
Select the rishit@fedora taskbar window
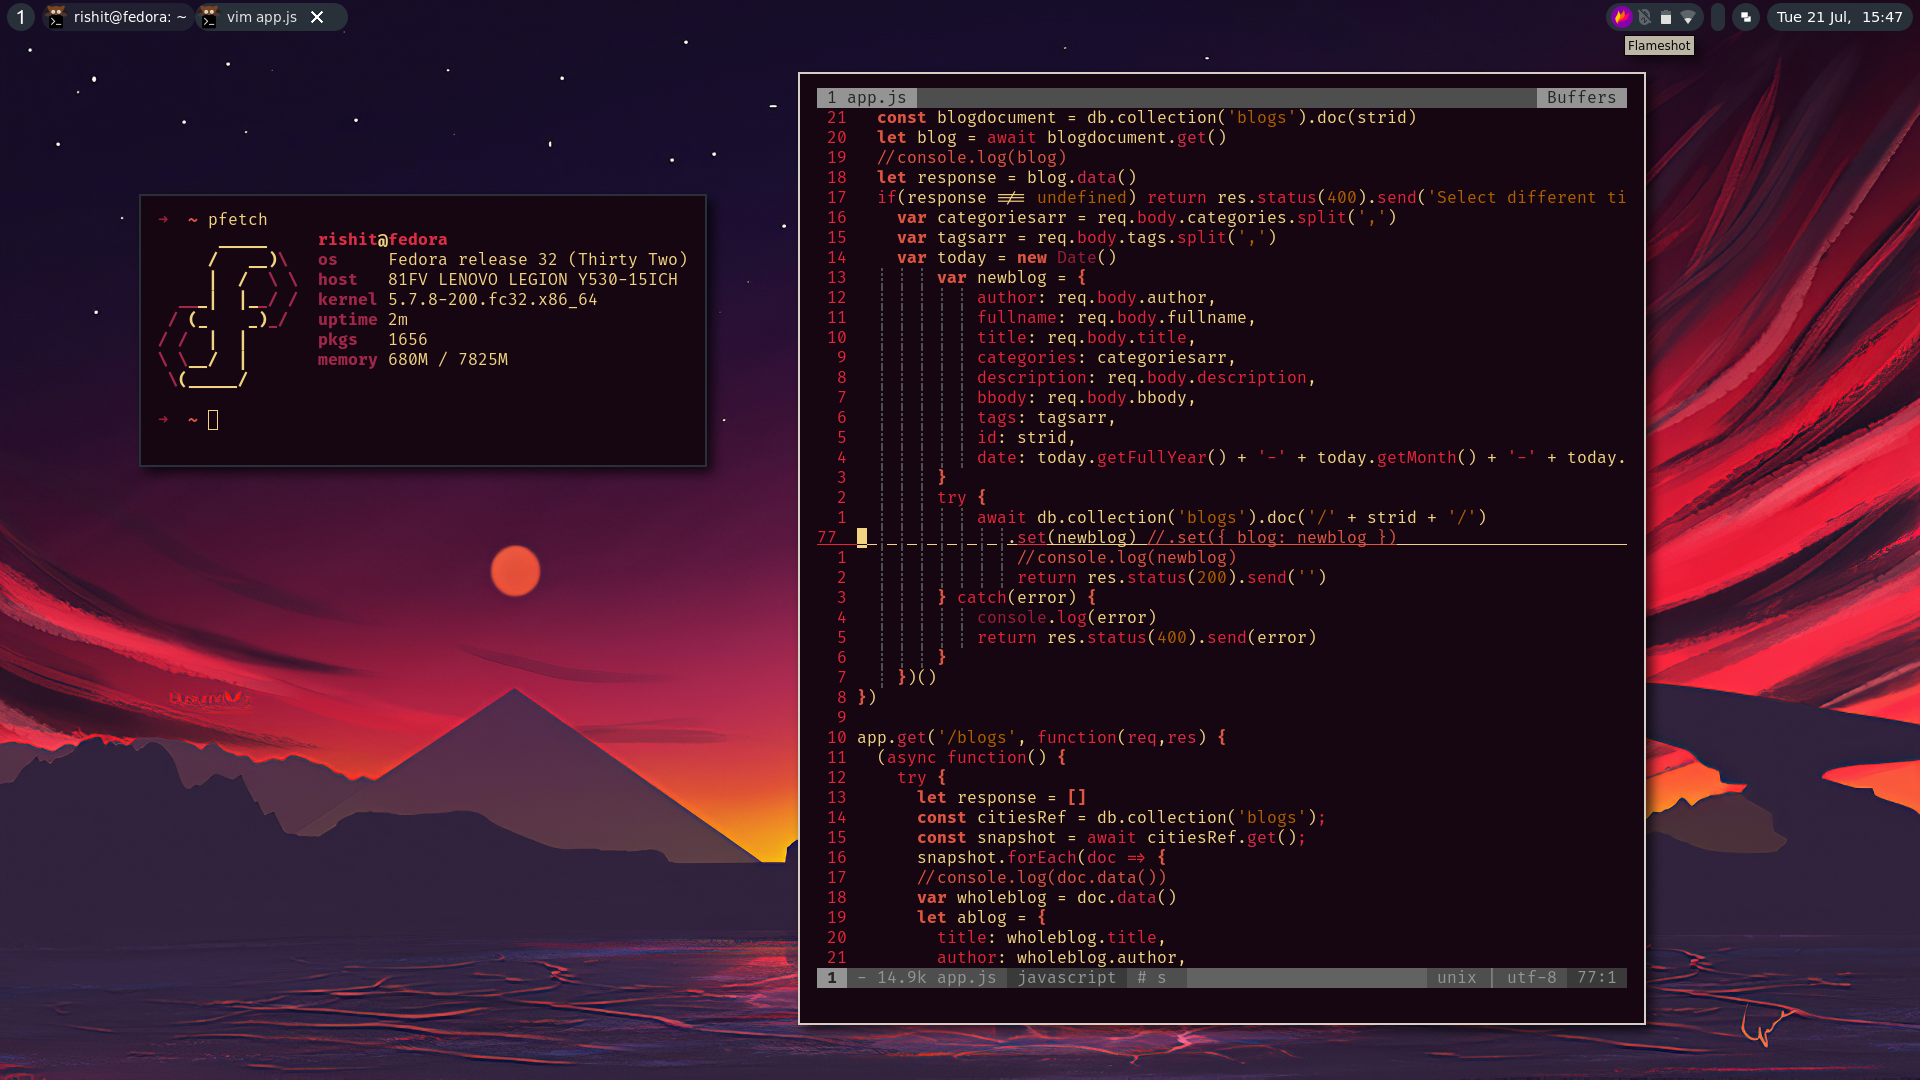[129, 17]
